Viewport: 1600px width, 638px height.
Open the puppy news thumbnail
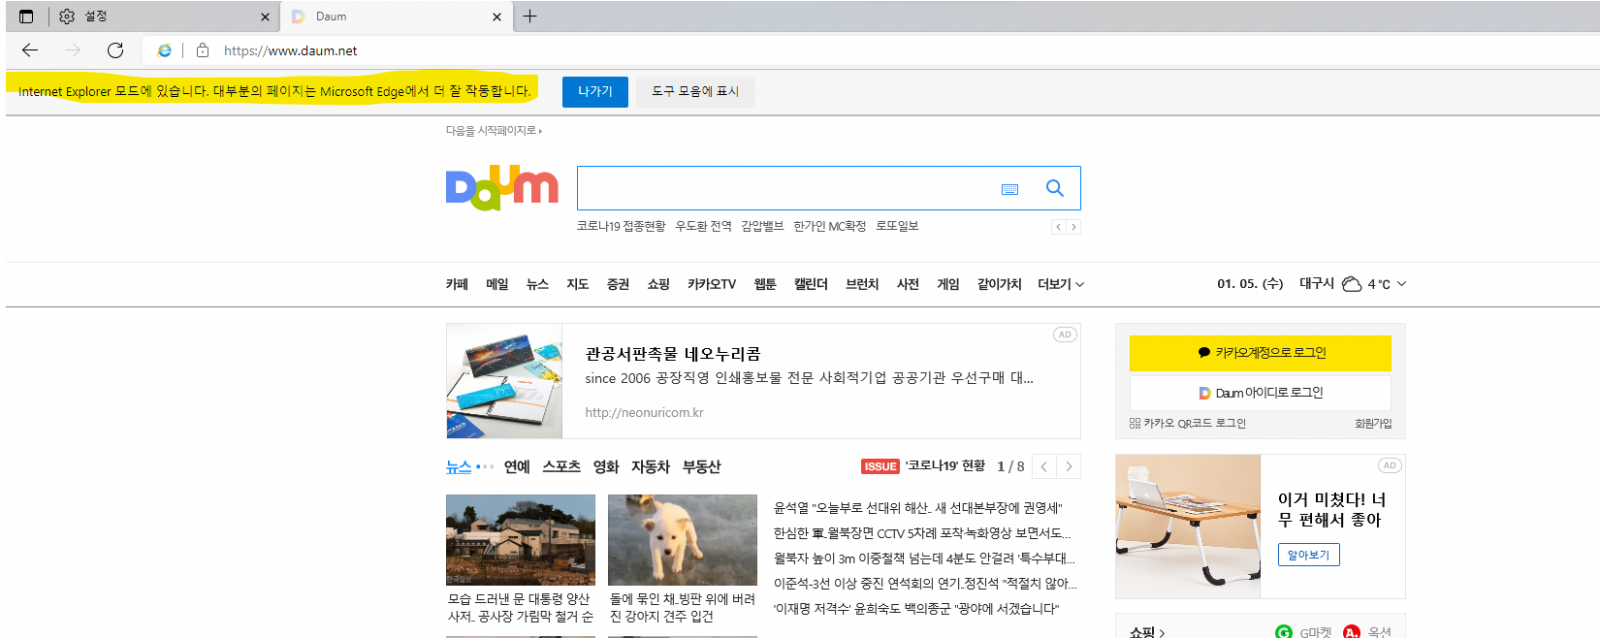pos(682,540)
